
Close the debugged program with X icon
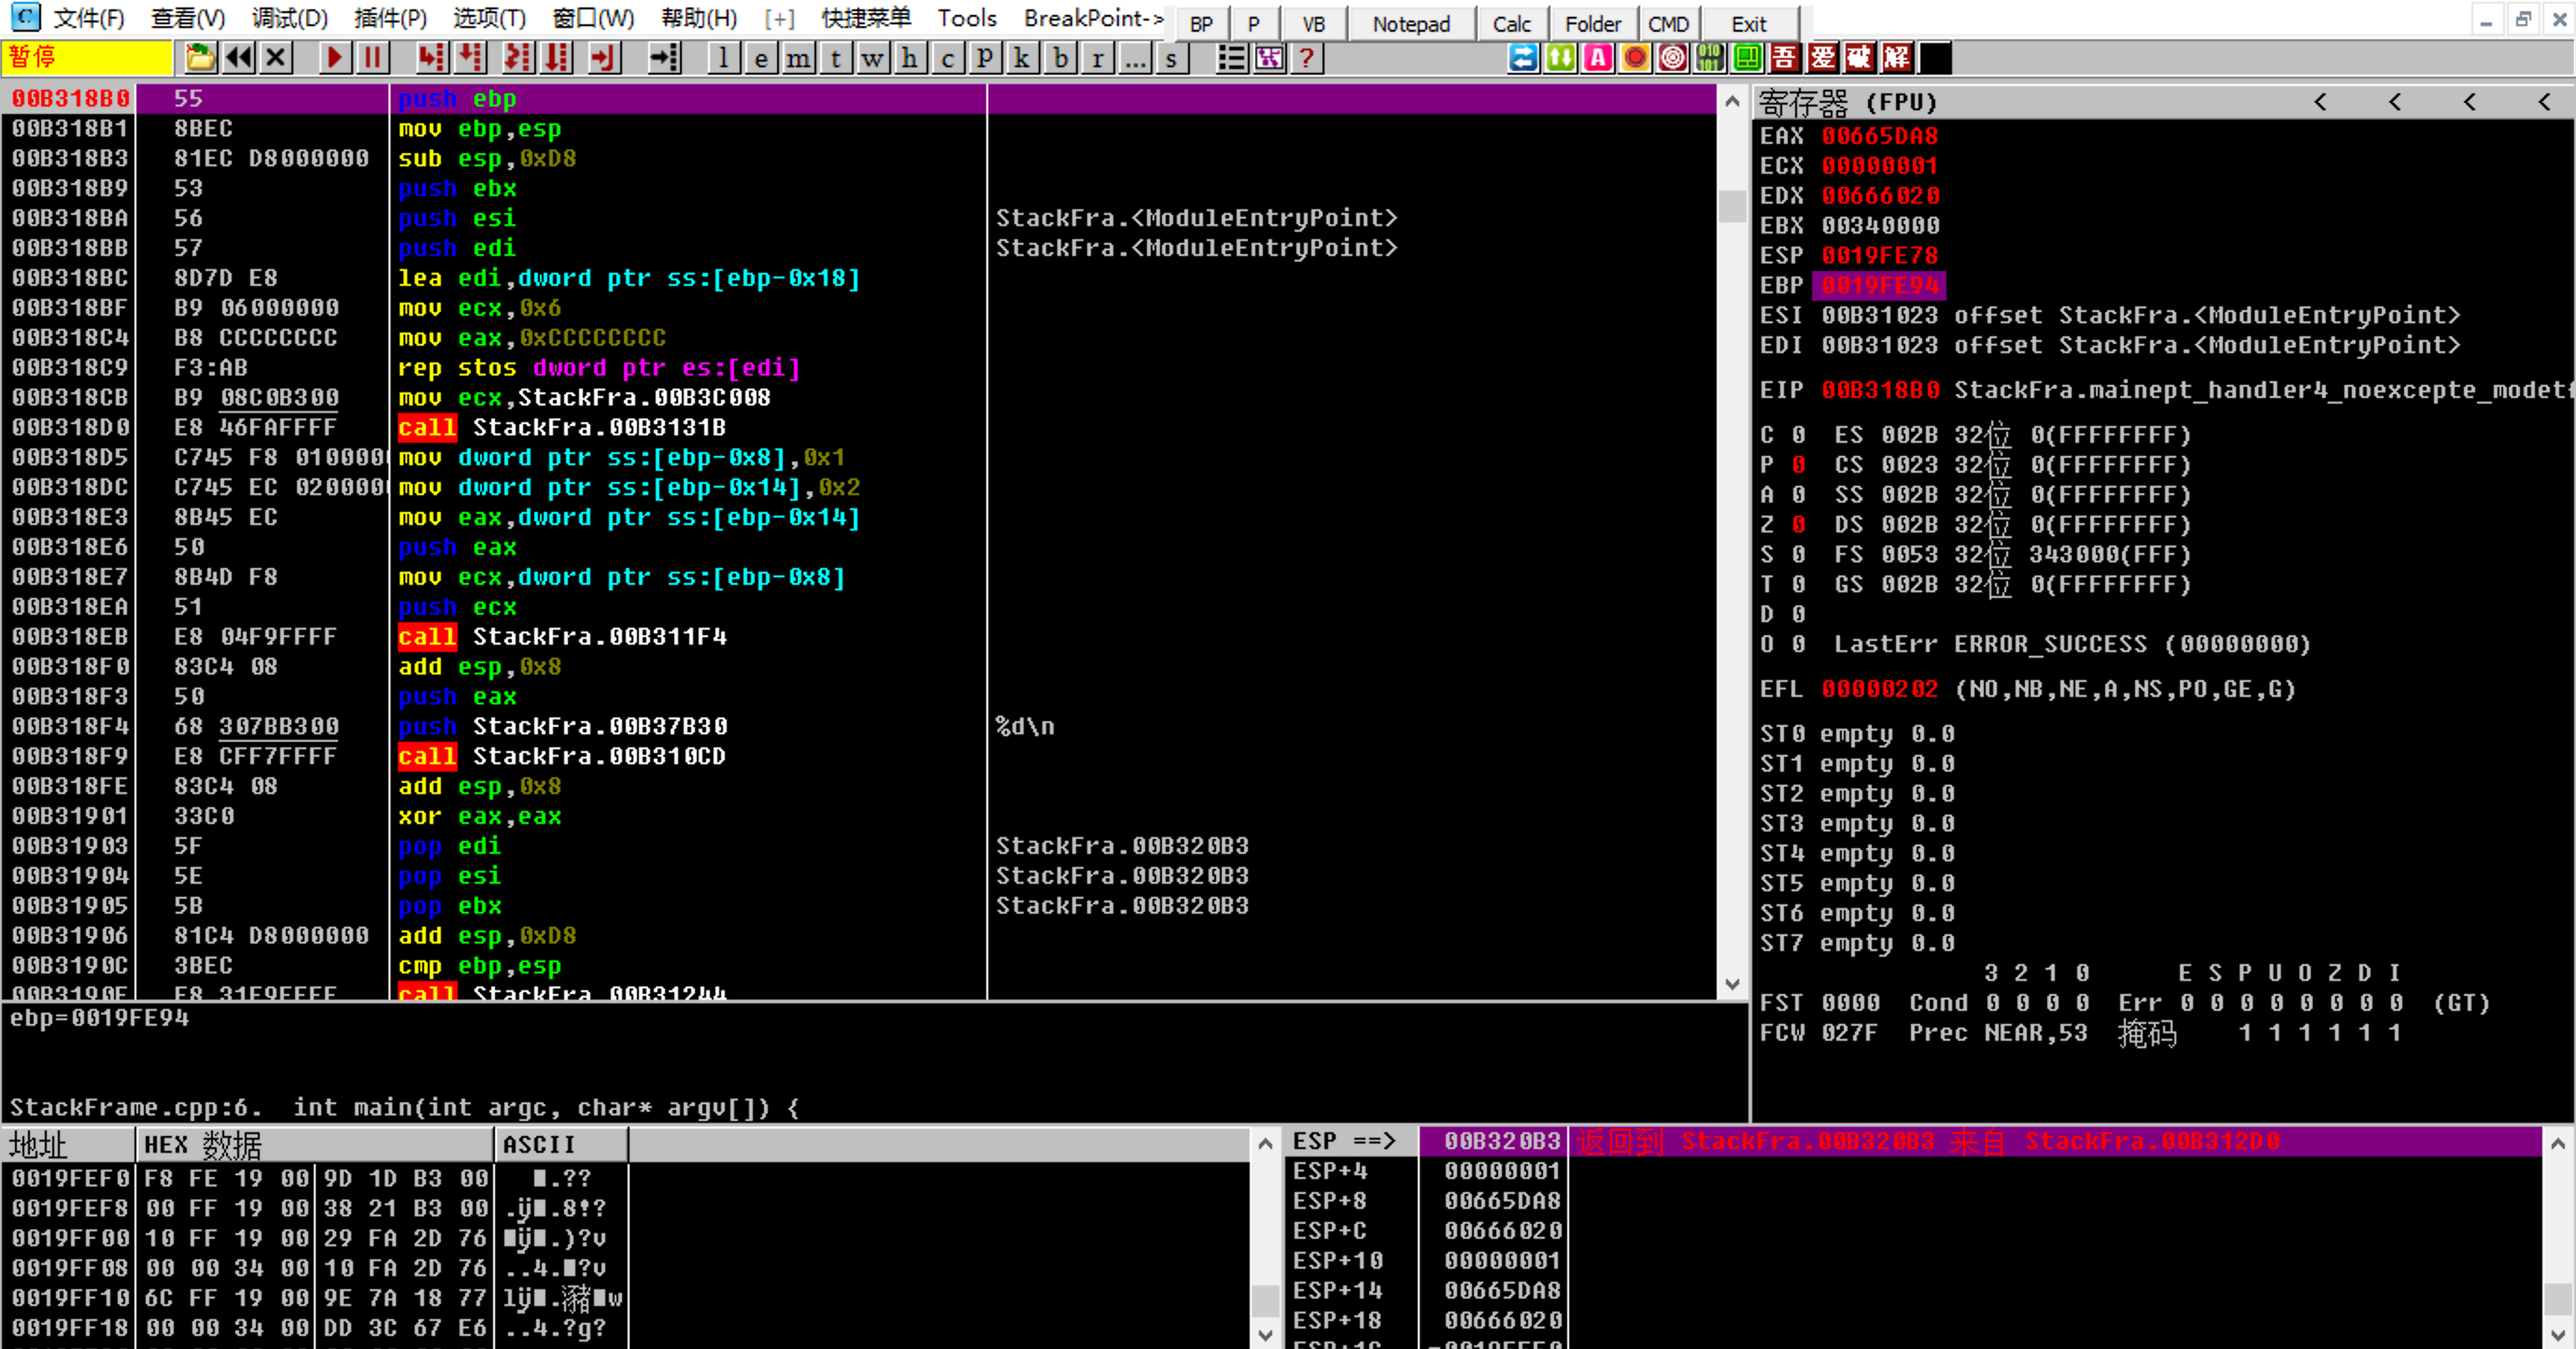coord(277,58)
